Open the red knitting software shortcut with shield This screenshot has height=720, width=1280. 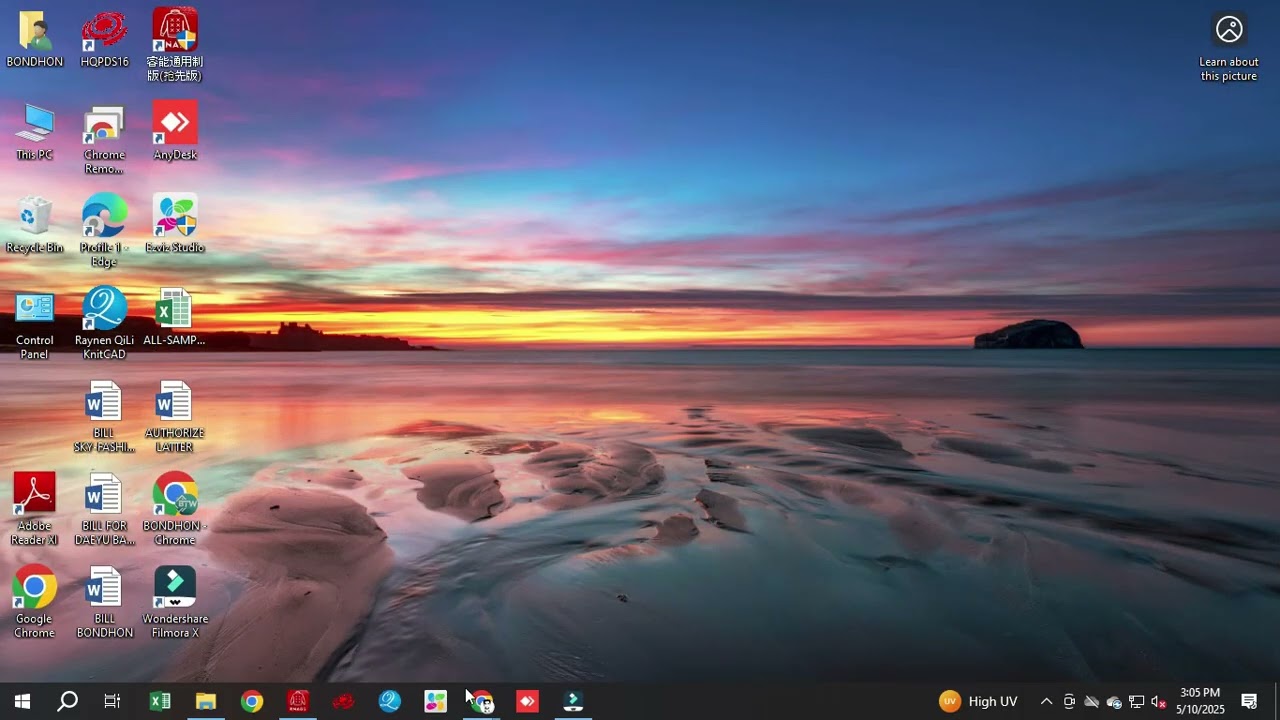[175, 45]
